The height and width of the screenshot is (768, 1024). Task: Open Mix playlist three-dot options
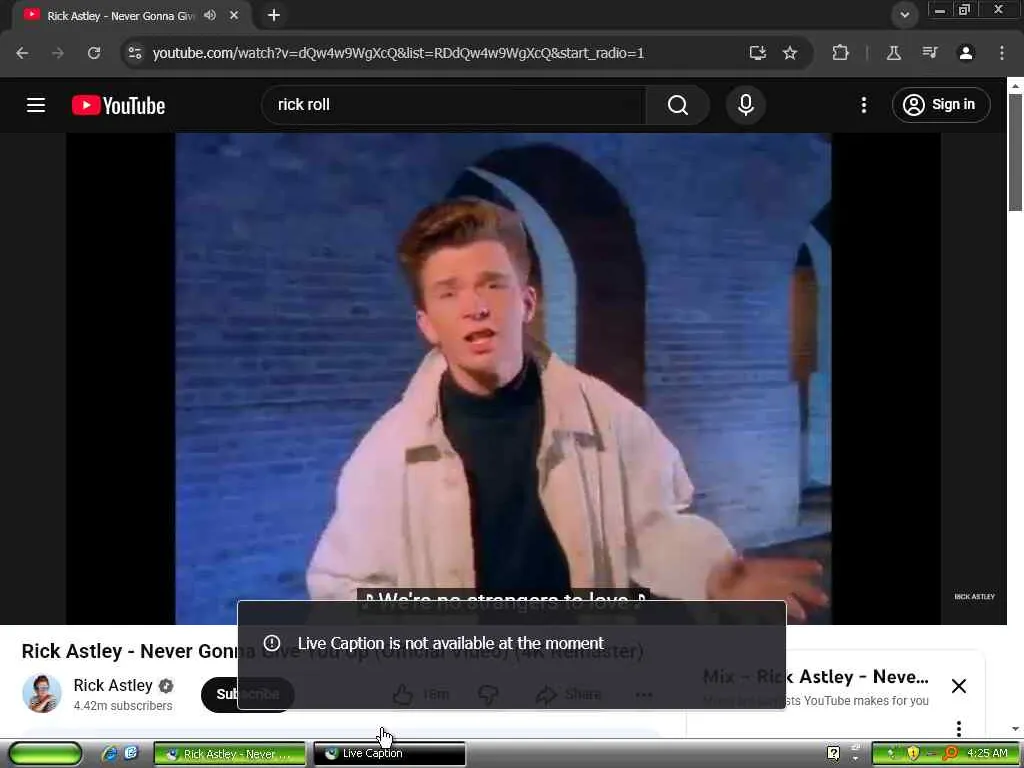(959, 728)
